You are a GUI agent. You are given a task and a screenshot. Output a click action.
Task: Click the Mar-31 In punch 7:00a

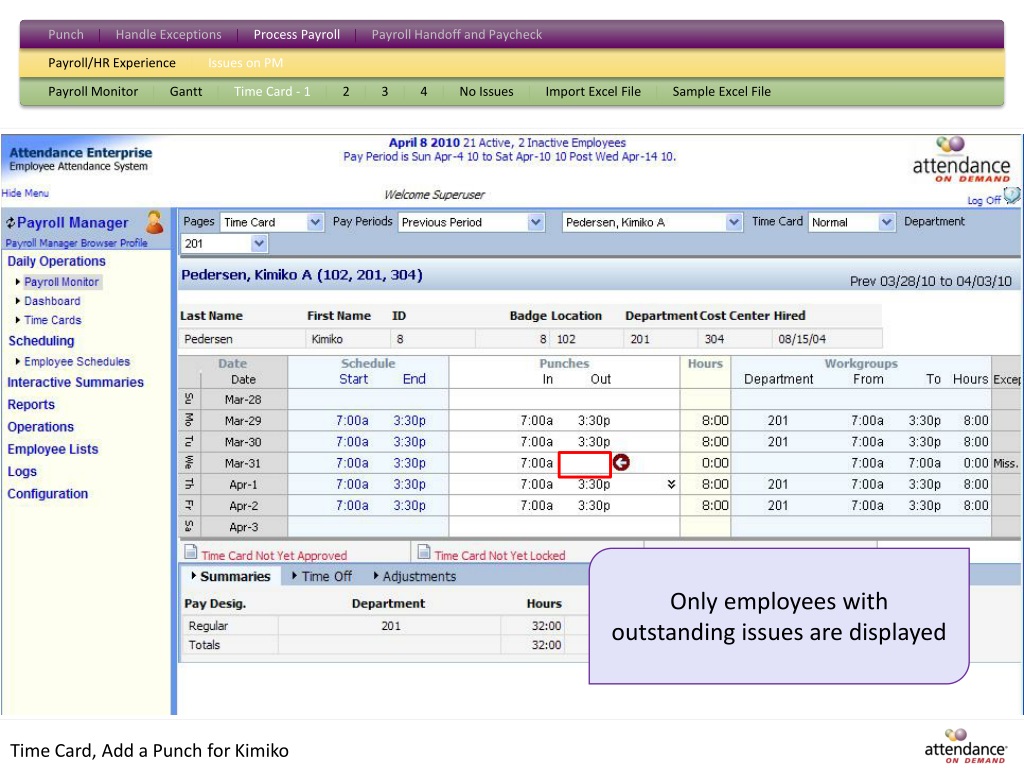[x=536, y=463]
